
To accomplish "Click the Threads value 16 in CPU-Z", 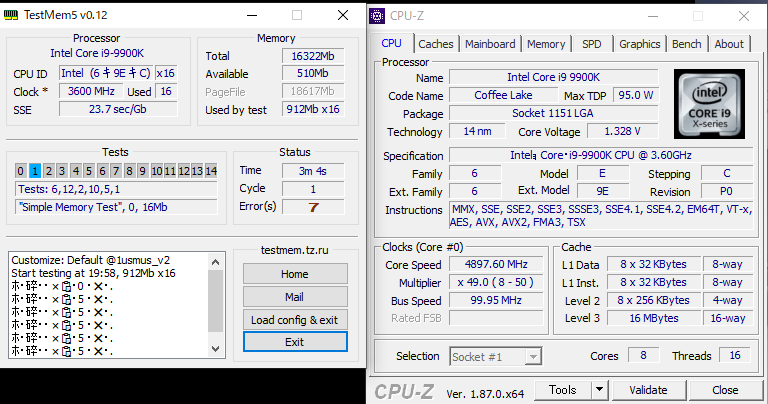I will (735, 356).
